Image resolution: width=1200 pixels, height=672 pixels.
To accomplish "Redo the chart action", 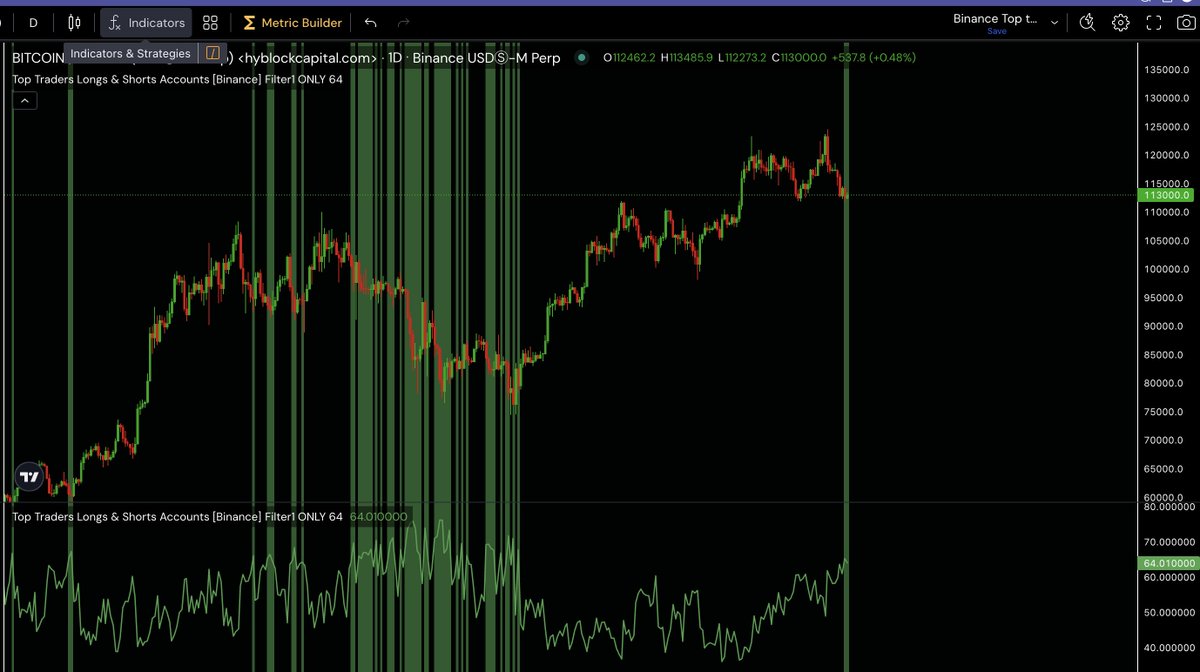I will (x=404, y=22).
